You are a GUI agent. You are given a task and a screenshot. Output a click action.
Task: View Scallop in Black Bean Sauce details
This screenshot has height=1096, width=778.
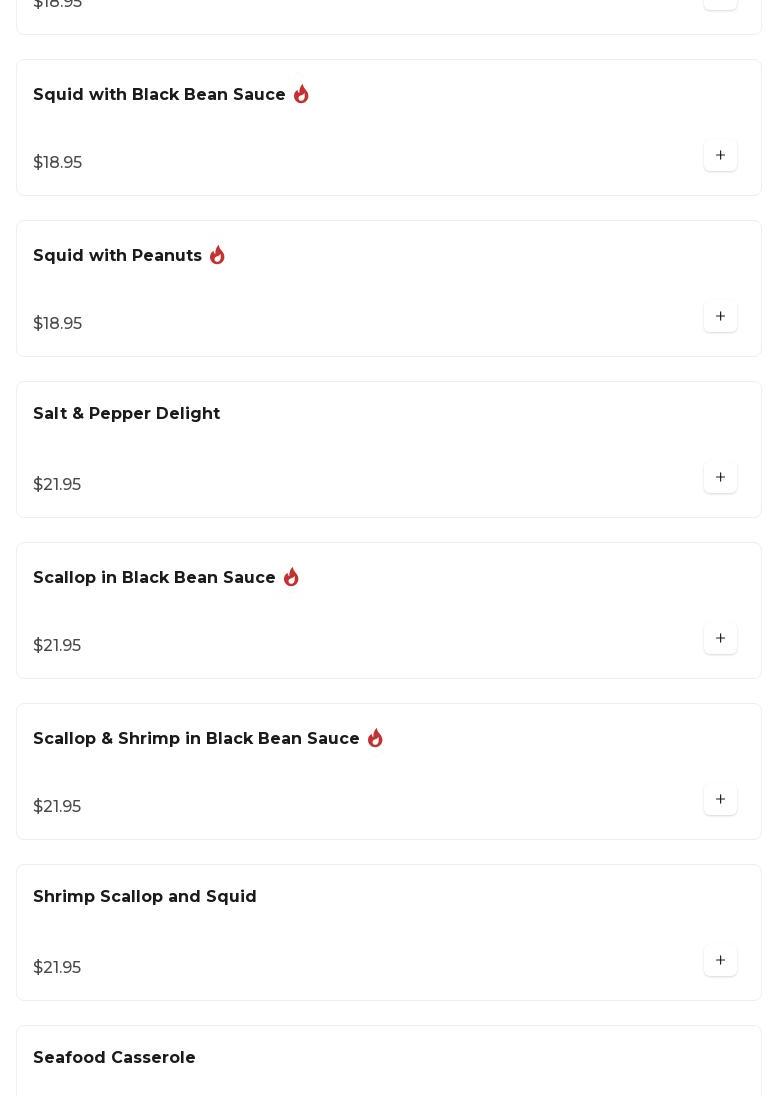[x=154, y=578]
